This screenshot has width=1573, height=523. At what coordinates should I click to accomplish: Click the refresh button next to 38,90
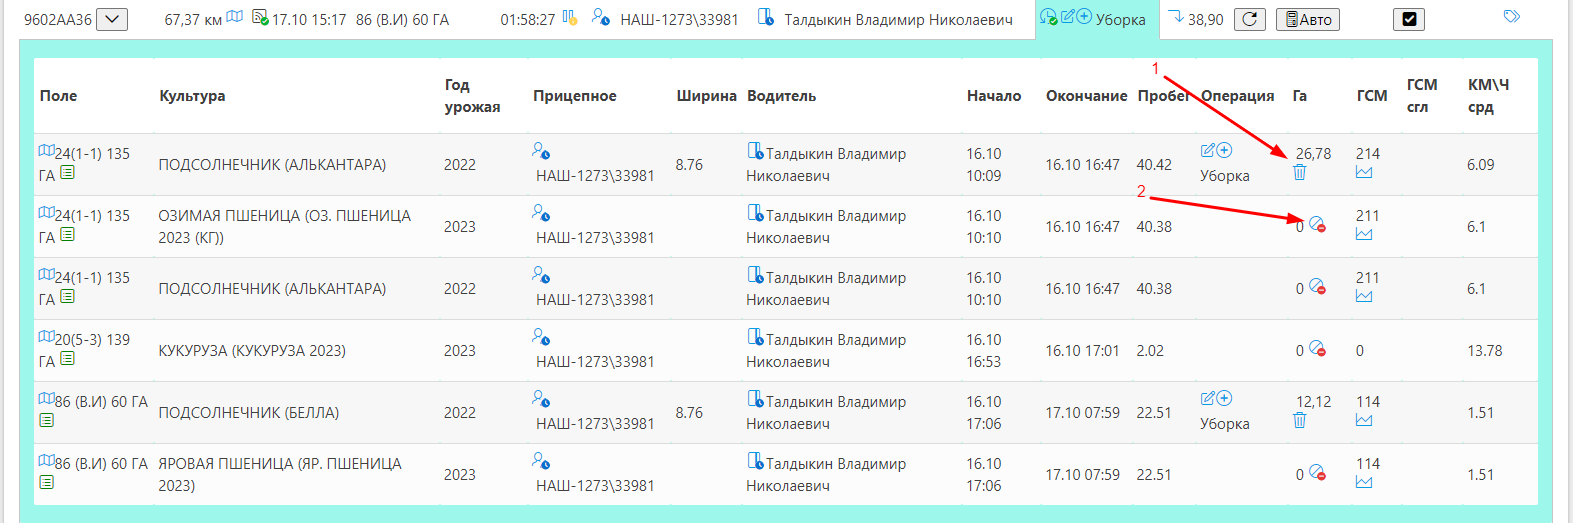click(1249, 19)
